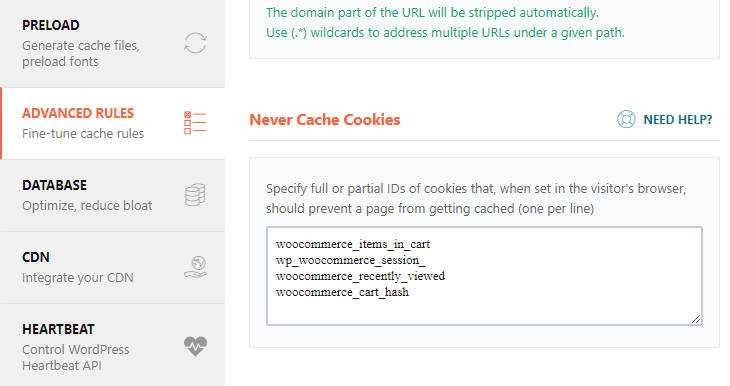Viewport: 730px width, 386px height.
Task: Click the CDN globe-in-hand icon
Action: [x=195, y=267]
